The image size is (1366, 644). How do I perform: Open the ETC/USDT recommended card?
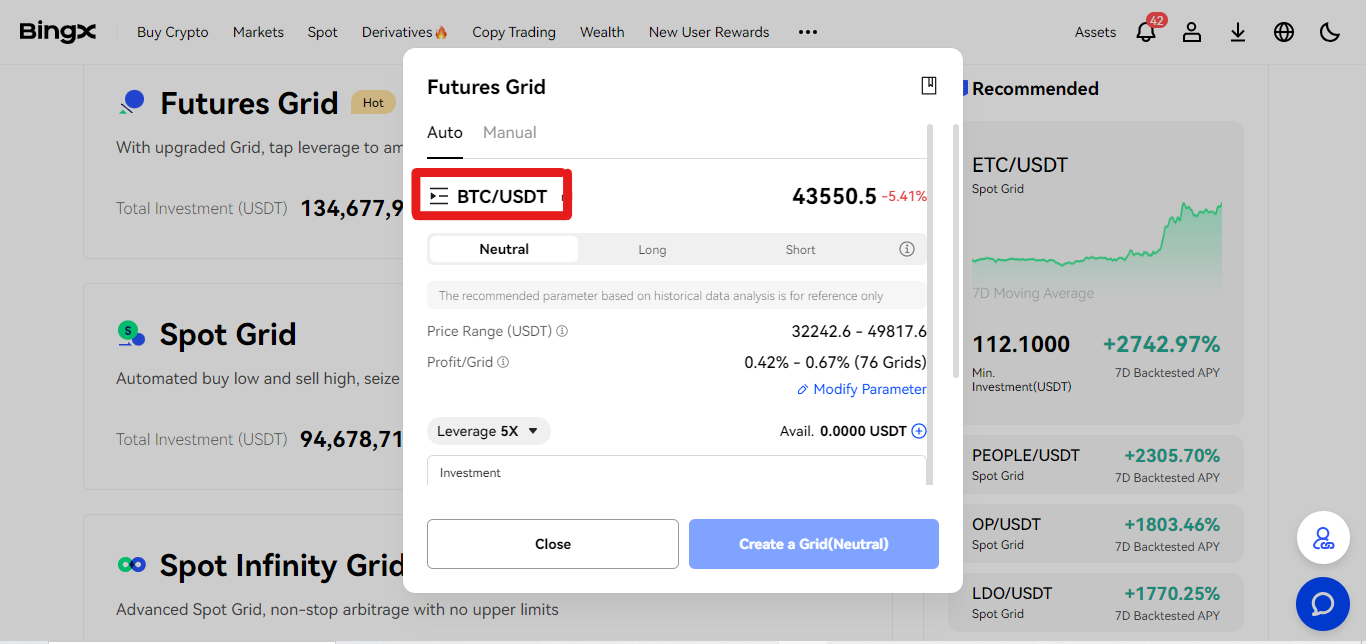[1096, 273]
